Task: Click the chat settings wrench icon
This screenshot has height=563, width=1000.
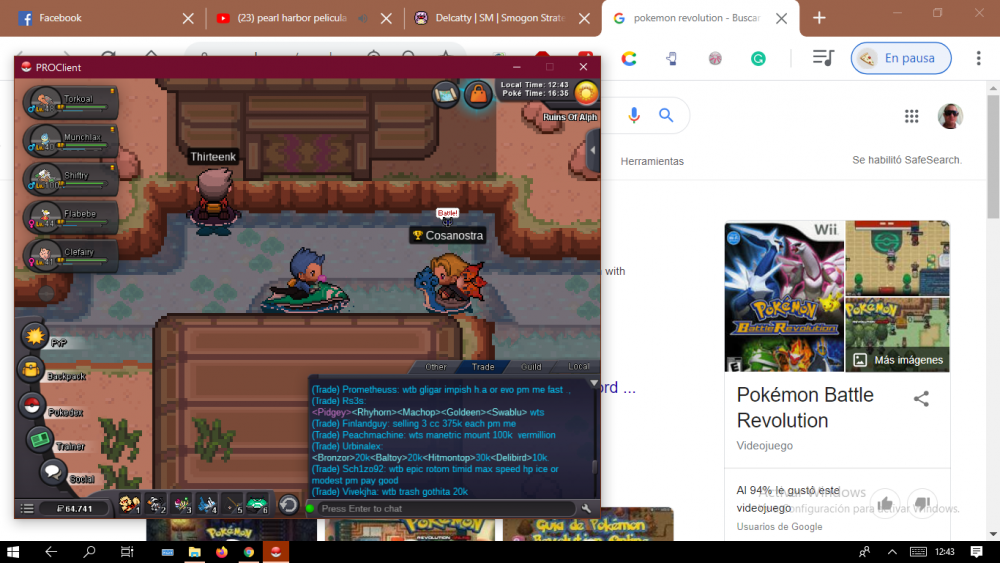Action: pyautogui.click(x=587, y=509)
